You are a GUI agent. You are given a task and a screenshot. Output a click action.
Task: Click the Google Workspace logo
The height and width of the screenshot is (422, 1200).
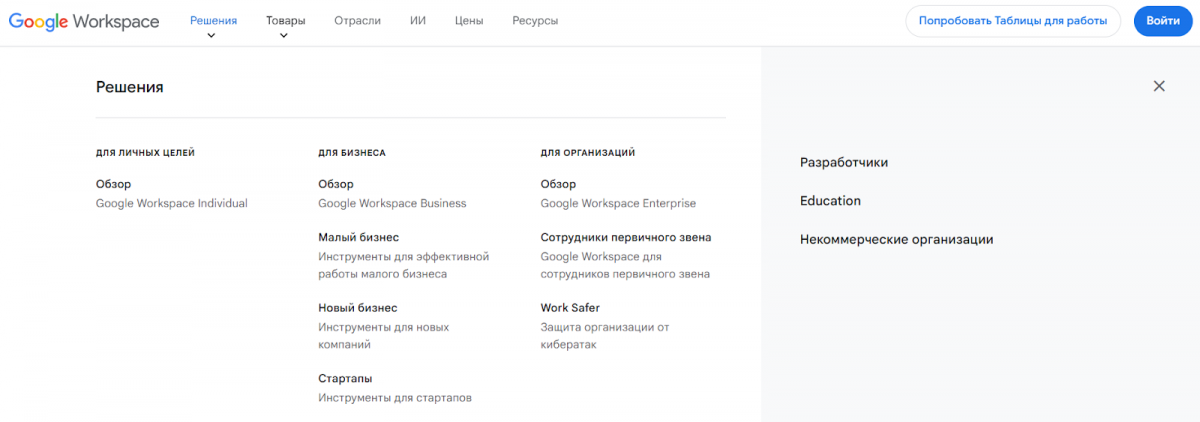[84, 21]
